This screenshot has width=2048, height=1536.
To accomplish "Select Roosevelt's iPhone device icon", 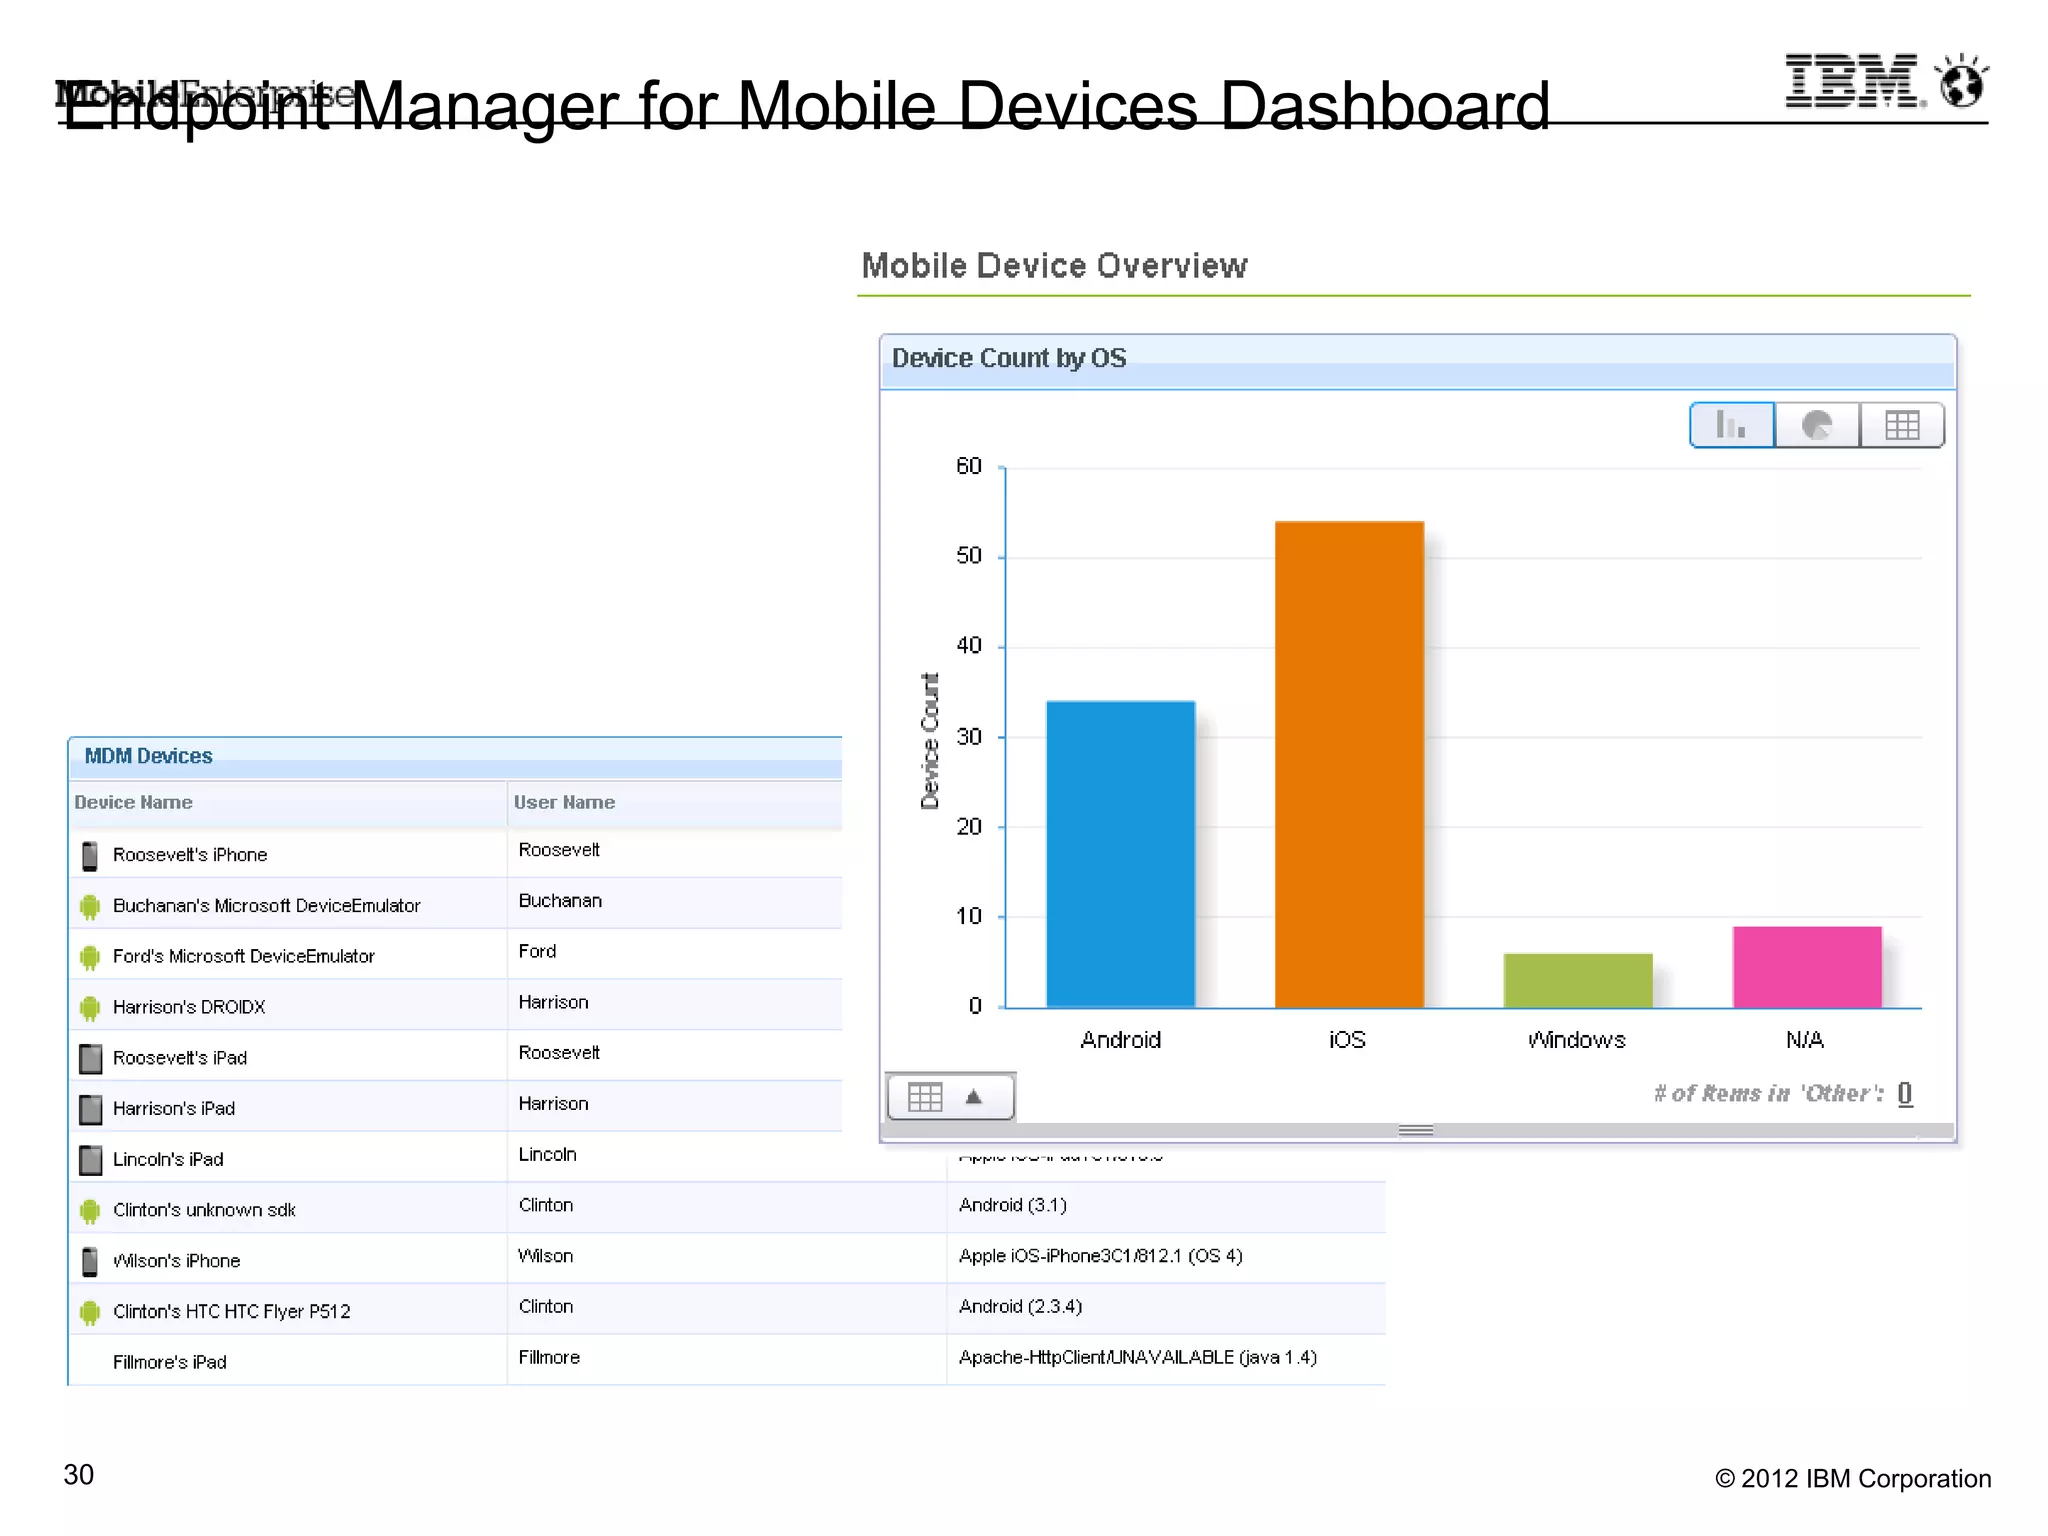I will click(x=90, y=856).
